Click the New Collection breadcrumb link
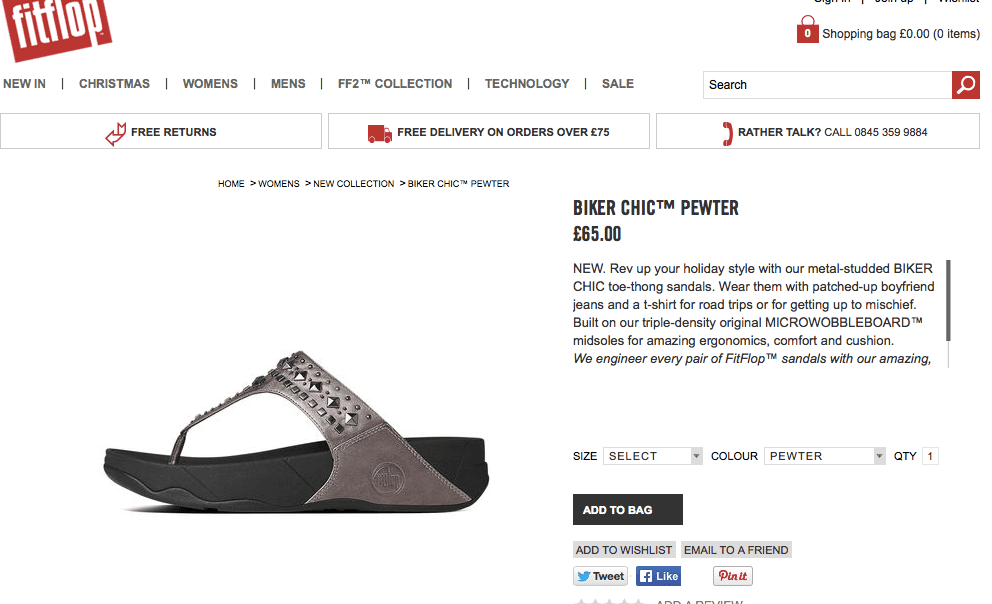Image resolution: width=992 pixels, height=604 pixels. click(354, 184)
